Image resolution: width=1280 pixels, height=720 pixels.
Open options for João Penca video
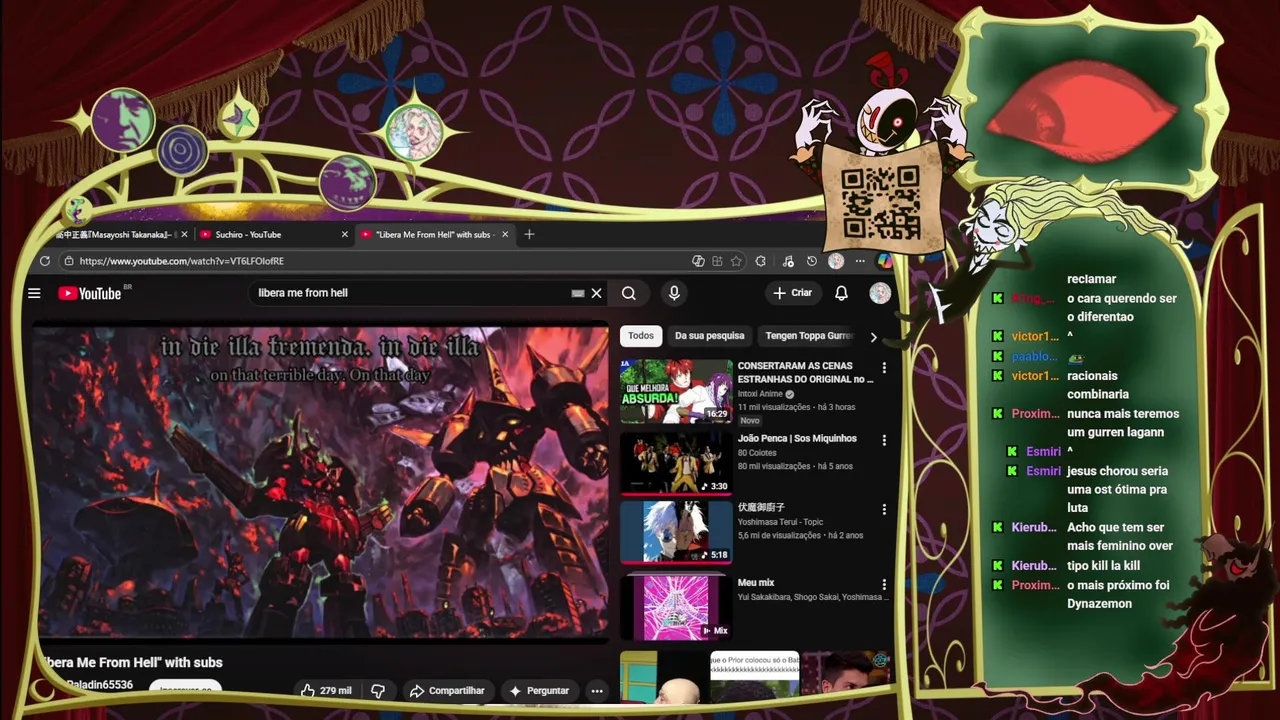tap(884, 440)
